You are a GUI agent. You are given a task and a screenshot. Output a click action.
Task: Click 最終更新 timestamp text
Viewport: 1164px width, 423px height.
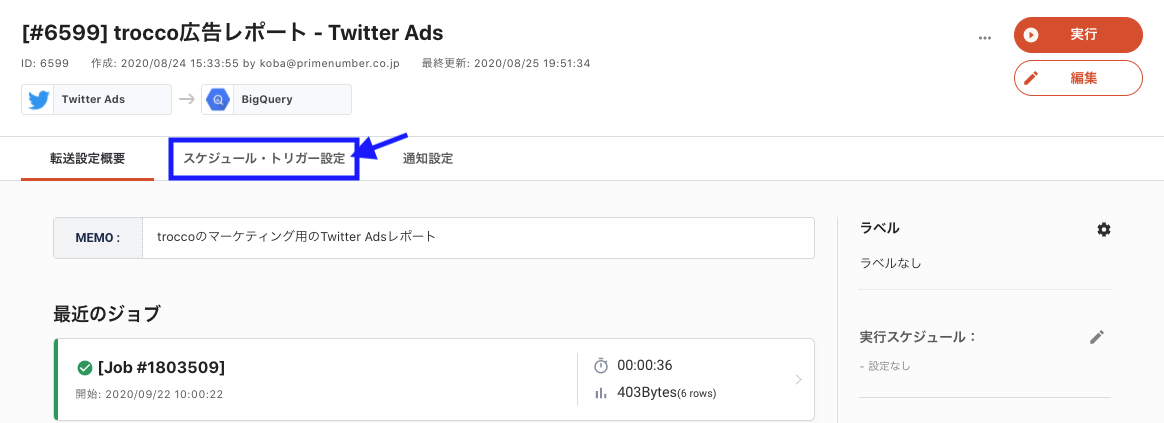pos(506,64)
